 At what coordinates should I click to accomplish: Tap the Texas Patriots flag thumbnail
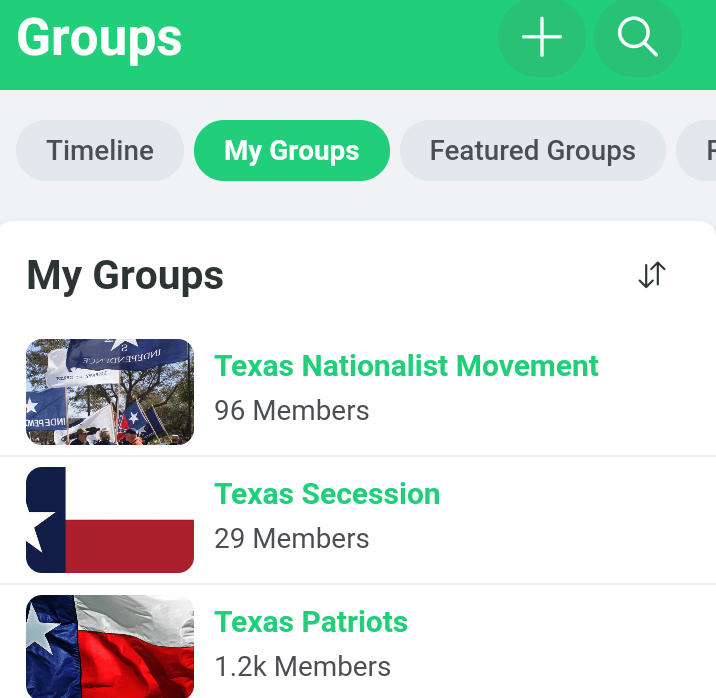tap(109, 646)
